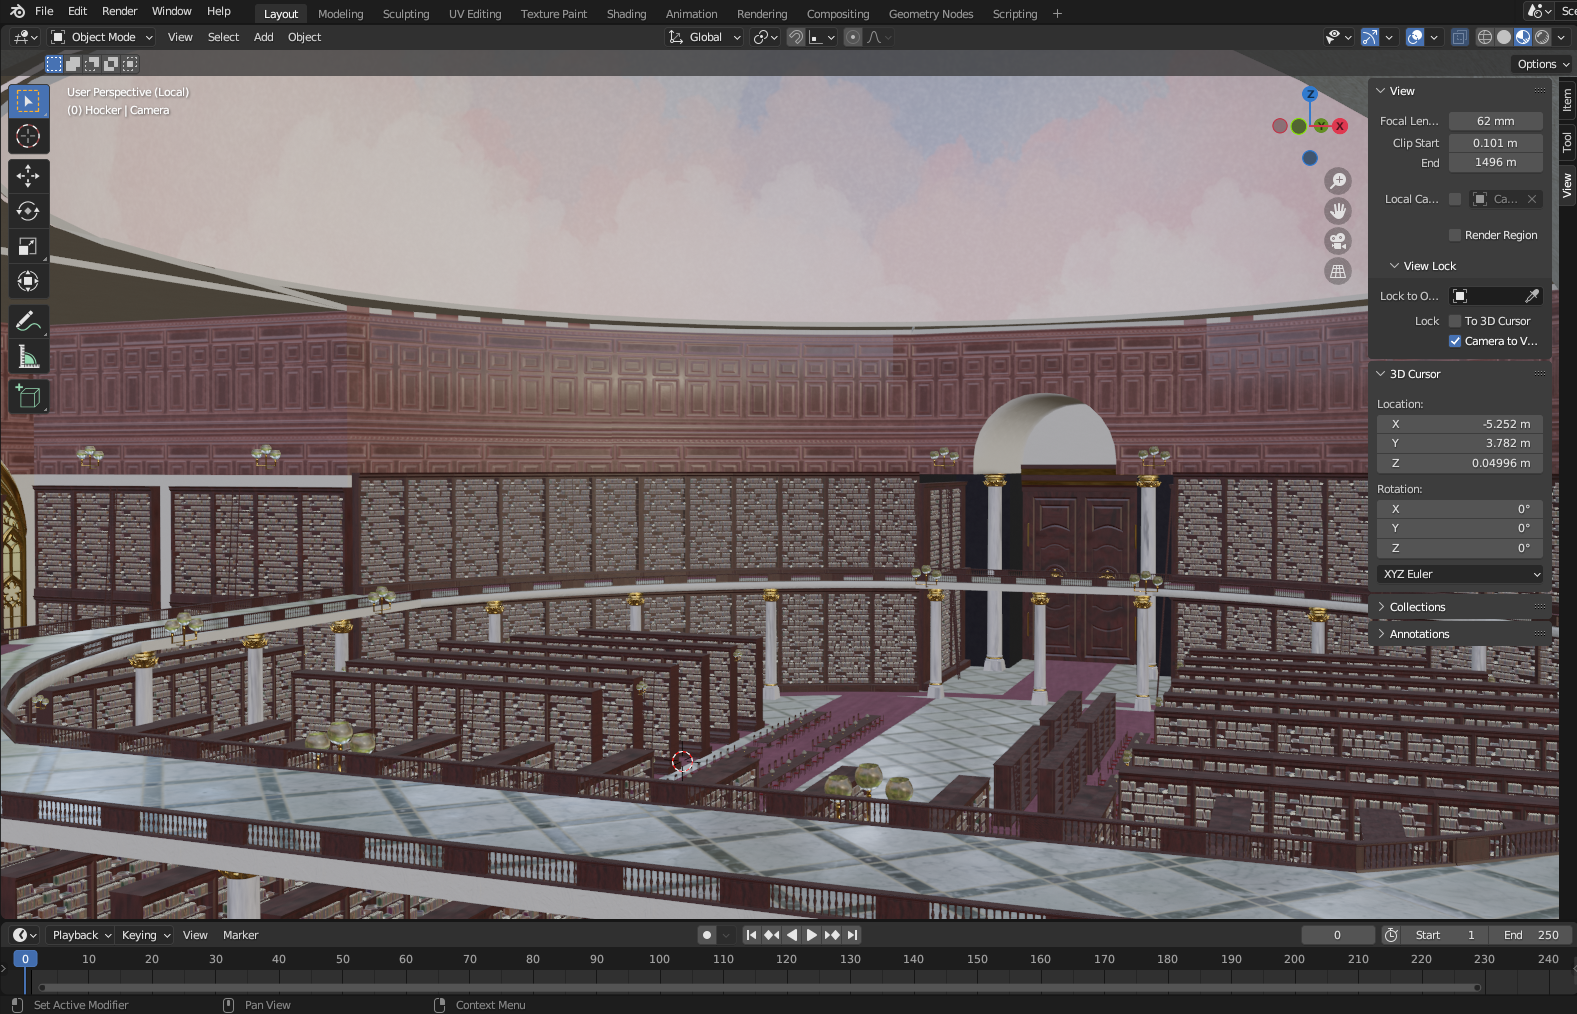Play the animation forward
This screenshot has width=1577, height=1014.
coord(812,935)
